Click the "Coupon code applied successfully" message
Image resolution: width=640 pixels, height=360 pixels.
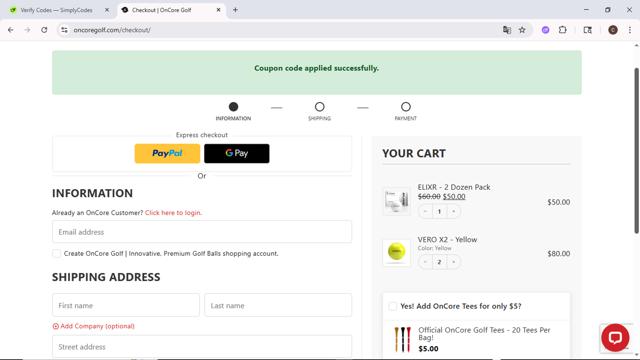(x=316, y=68)
